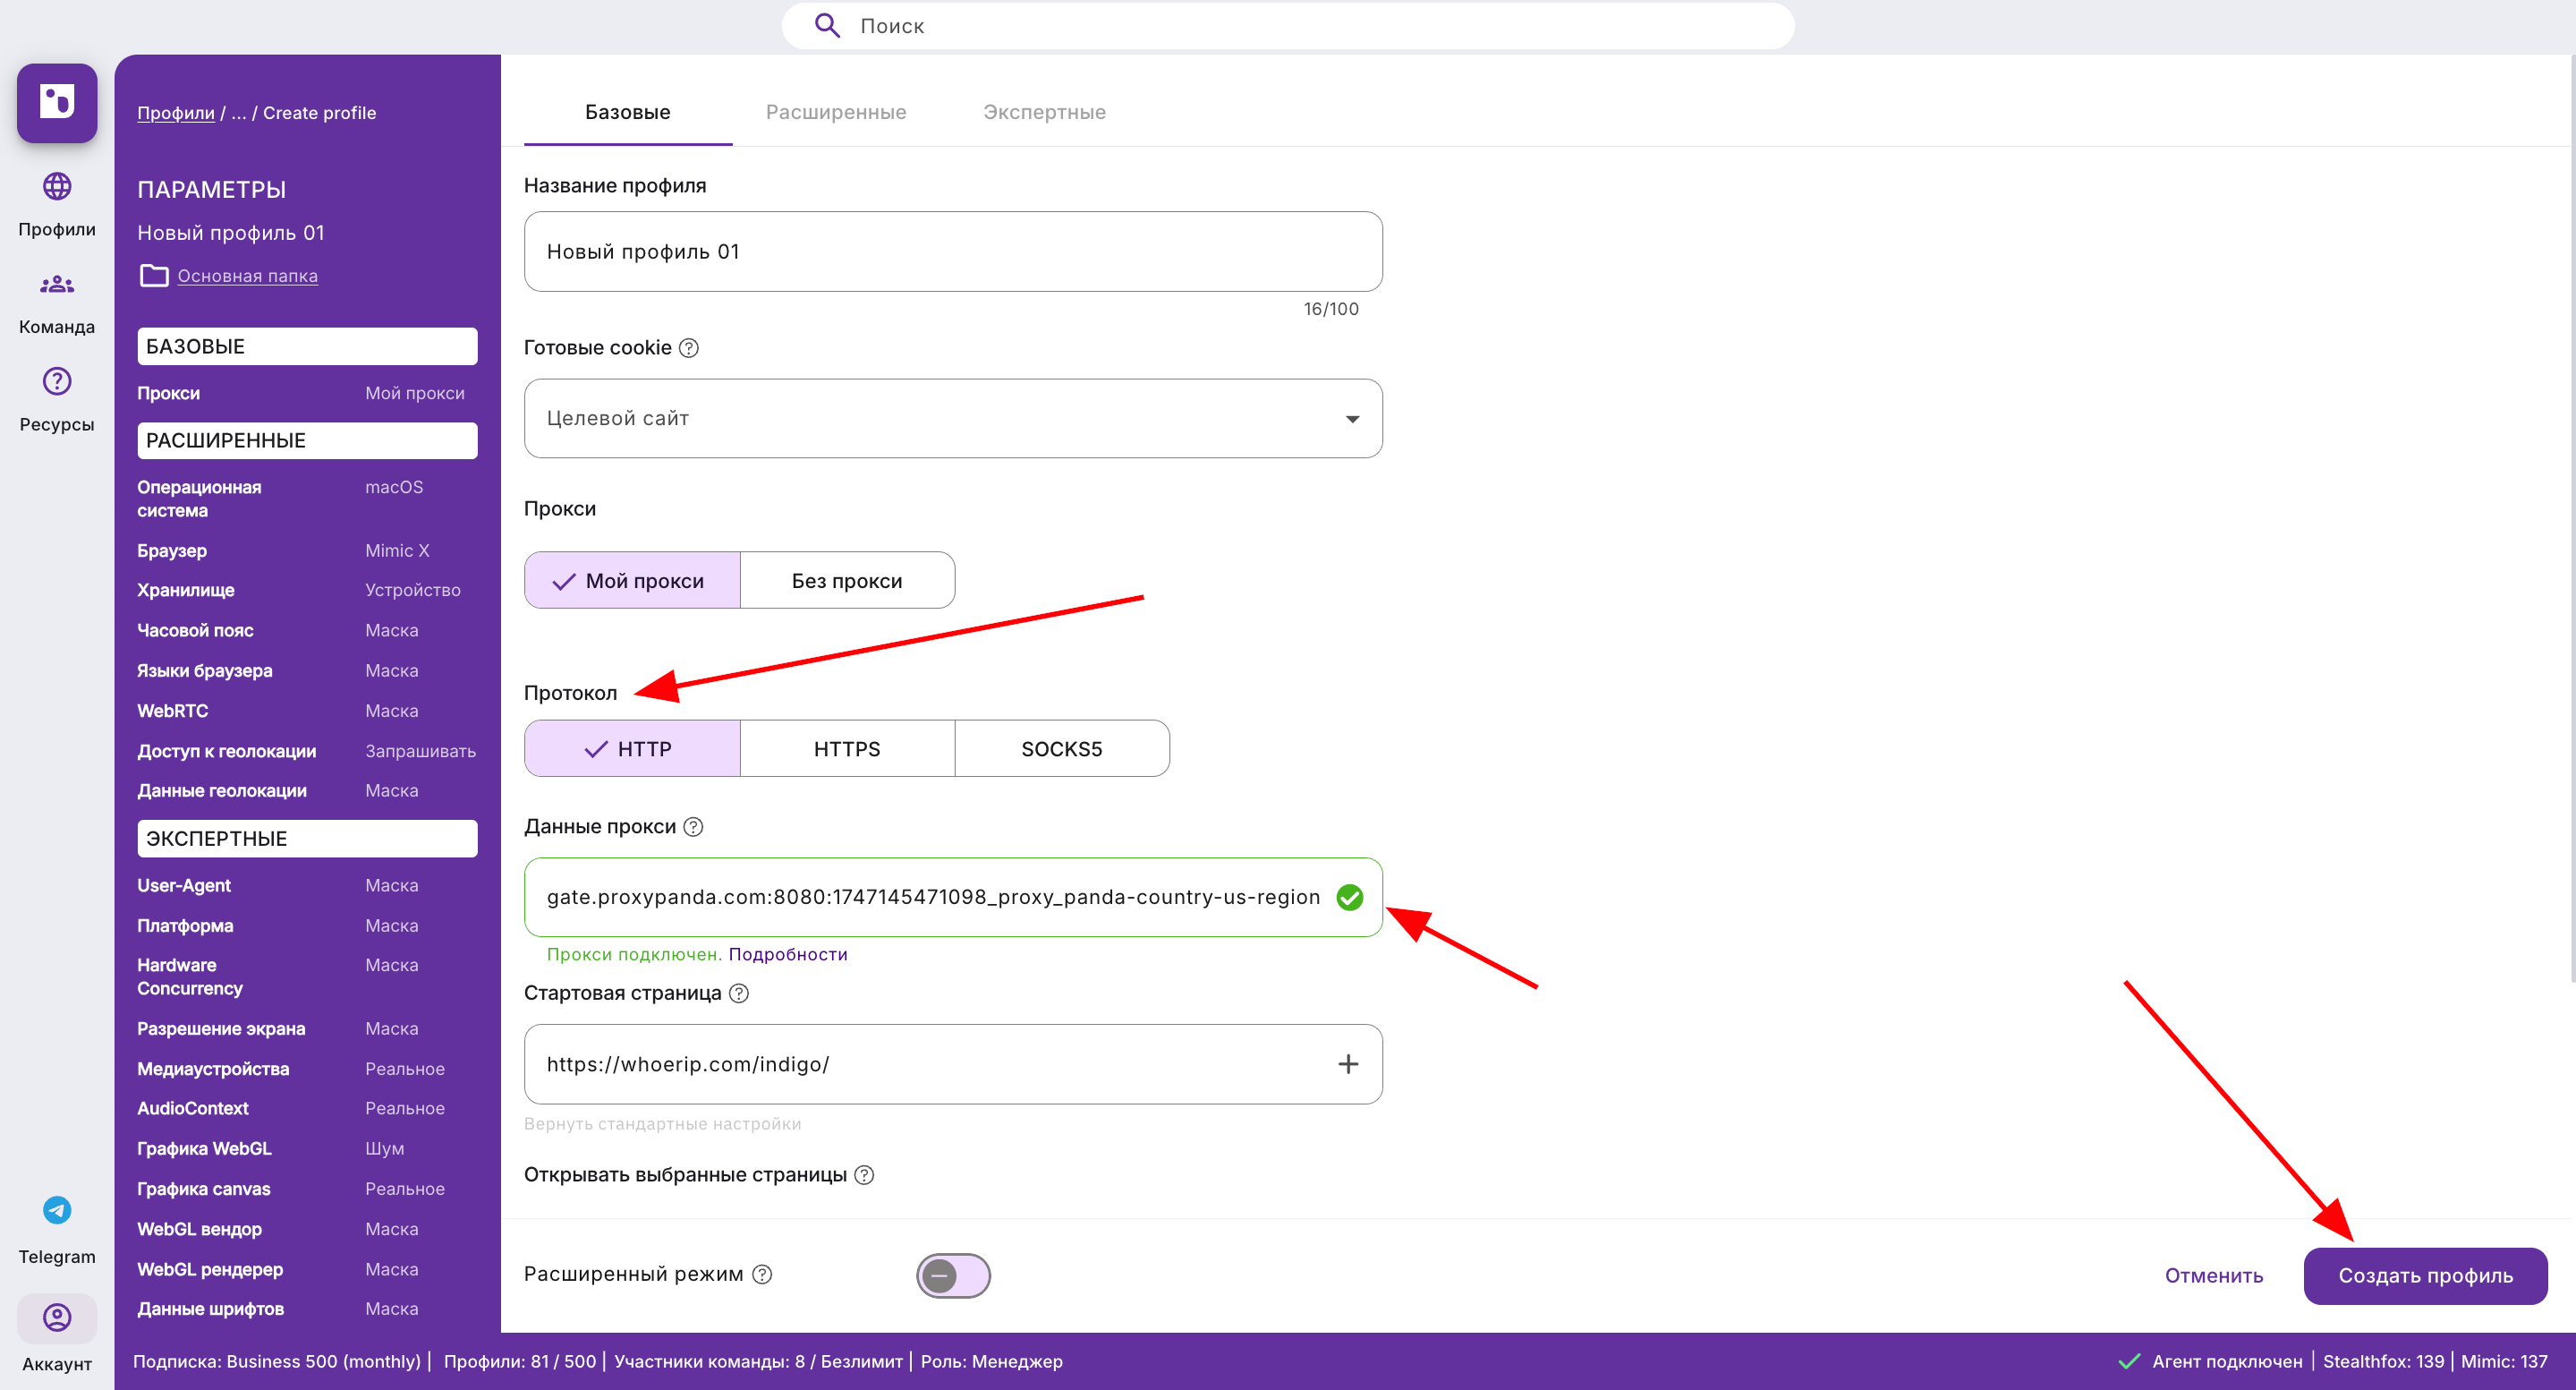This screenshot has width=2576, height=1390.
Task: Select the Без прокси option
Action: click(847, 581)
